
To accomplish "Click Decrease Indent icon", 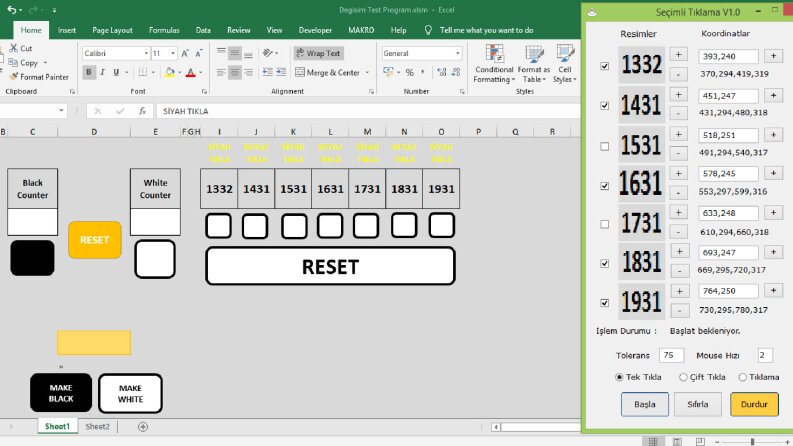I will pyautogui.click(x=268, y=72).
